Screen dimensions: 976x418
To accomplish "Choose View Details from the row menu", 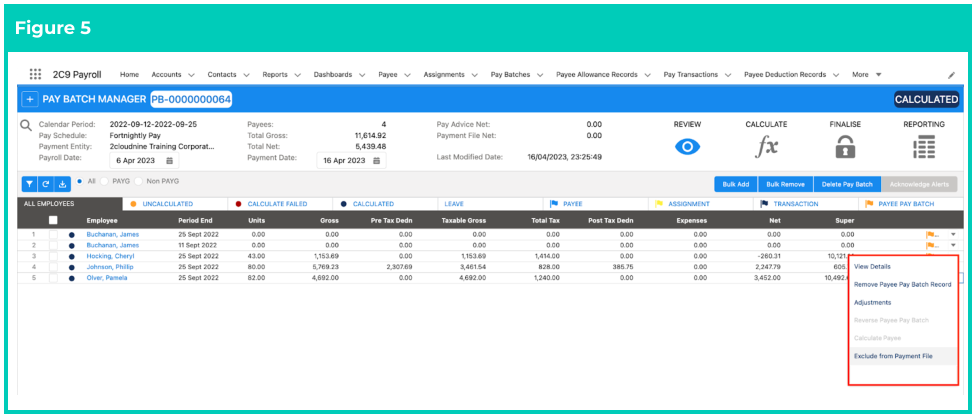I will click(872, 266).
